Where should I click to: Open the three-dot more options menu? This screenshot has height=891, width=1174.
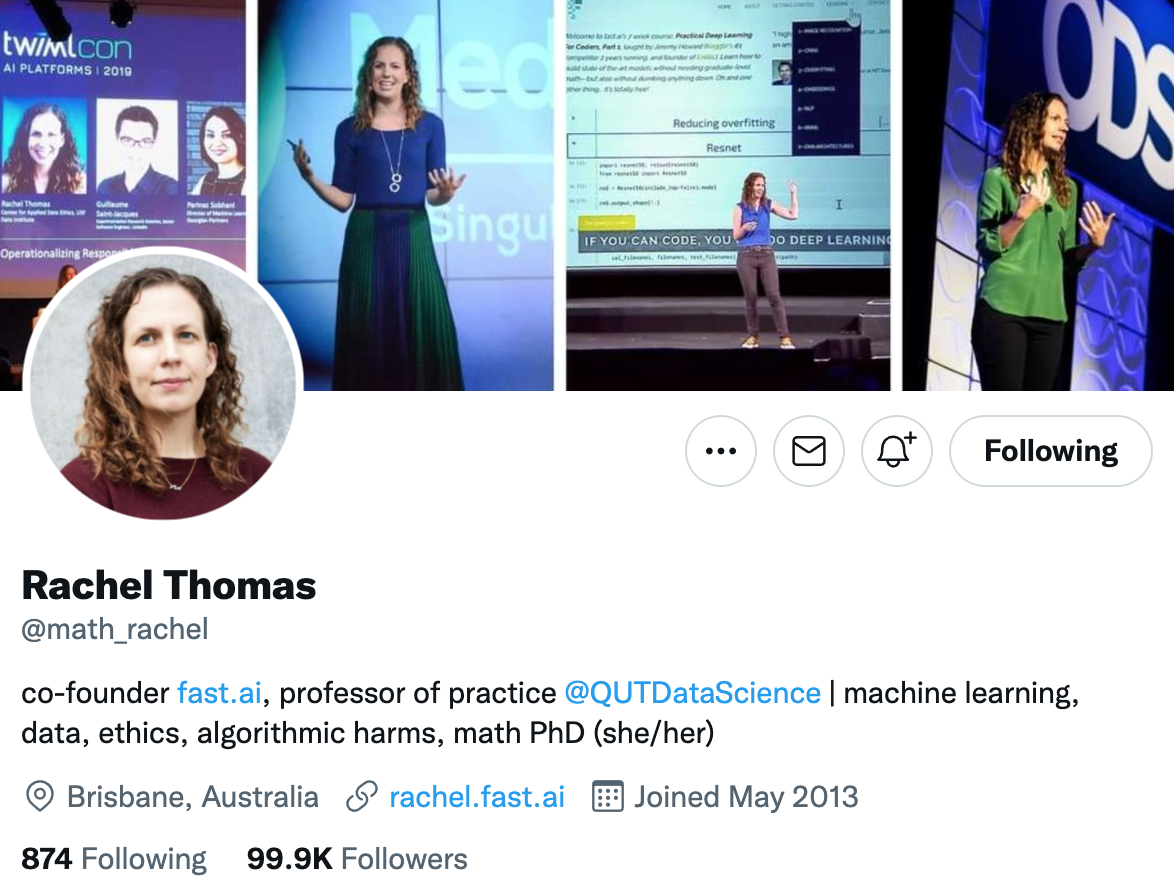tap(720, 451)
